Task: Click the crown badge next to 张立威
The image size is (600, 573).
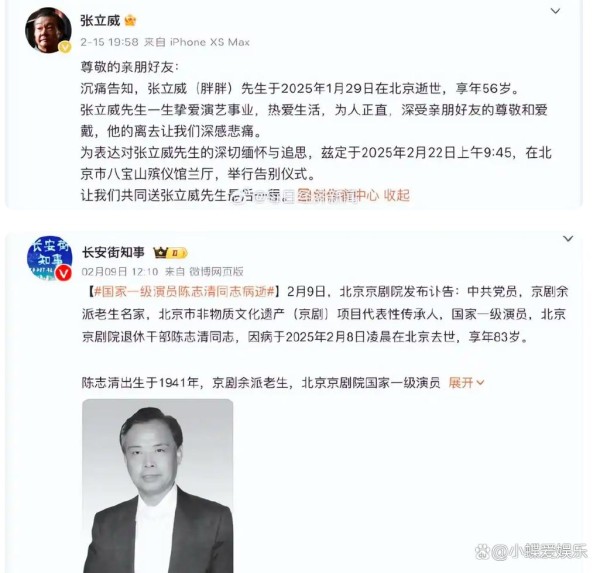Action: click(x=130, y=20)
